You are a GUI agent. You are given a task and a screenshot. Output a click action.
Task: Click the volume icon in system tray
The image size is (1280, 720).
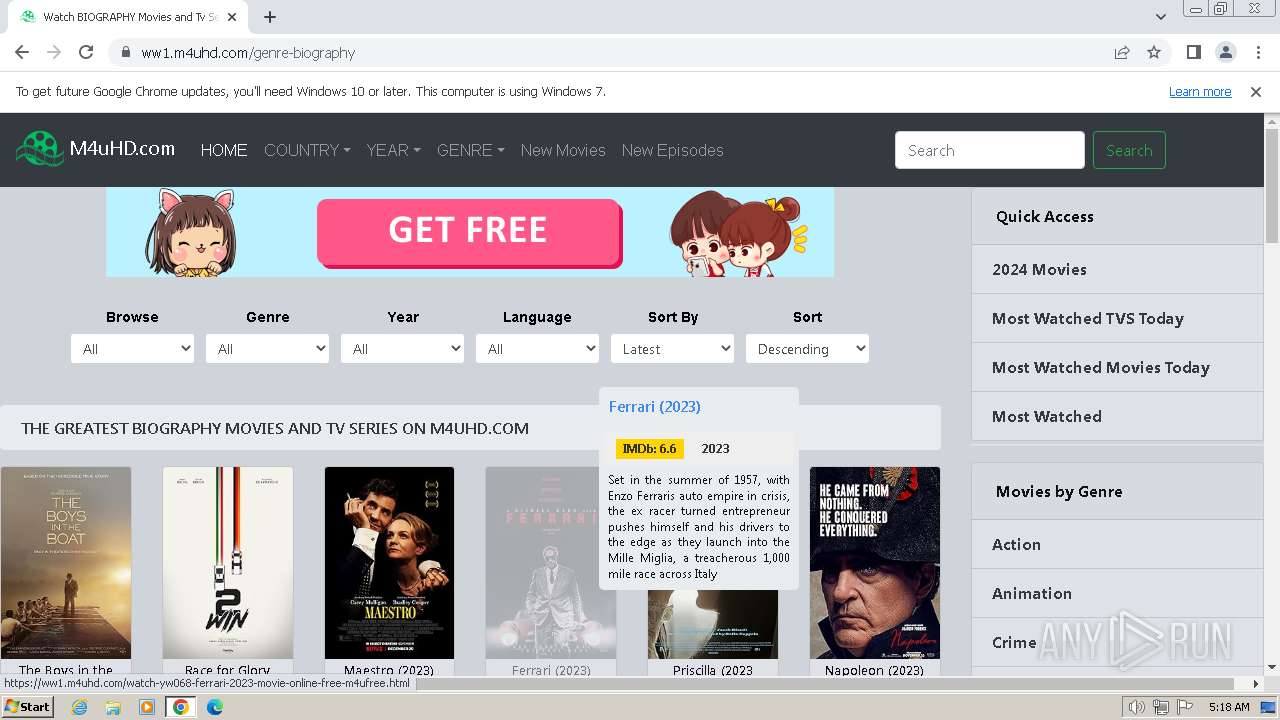(x=1137, y=707)
